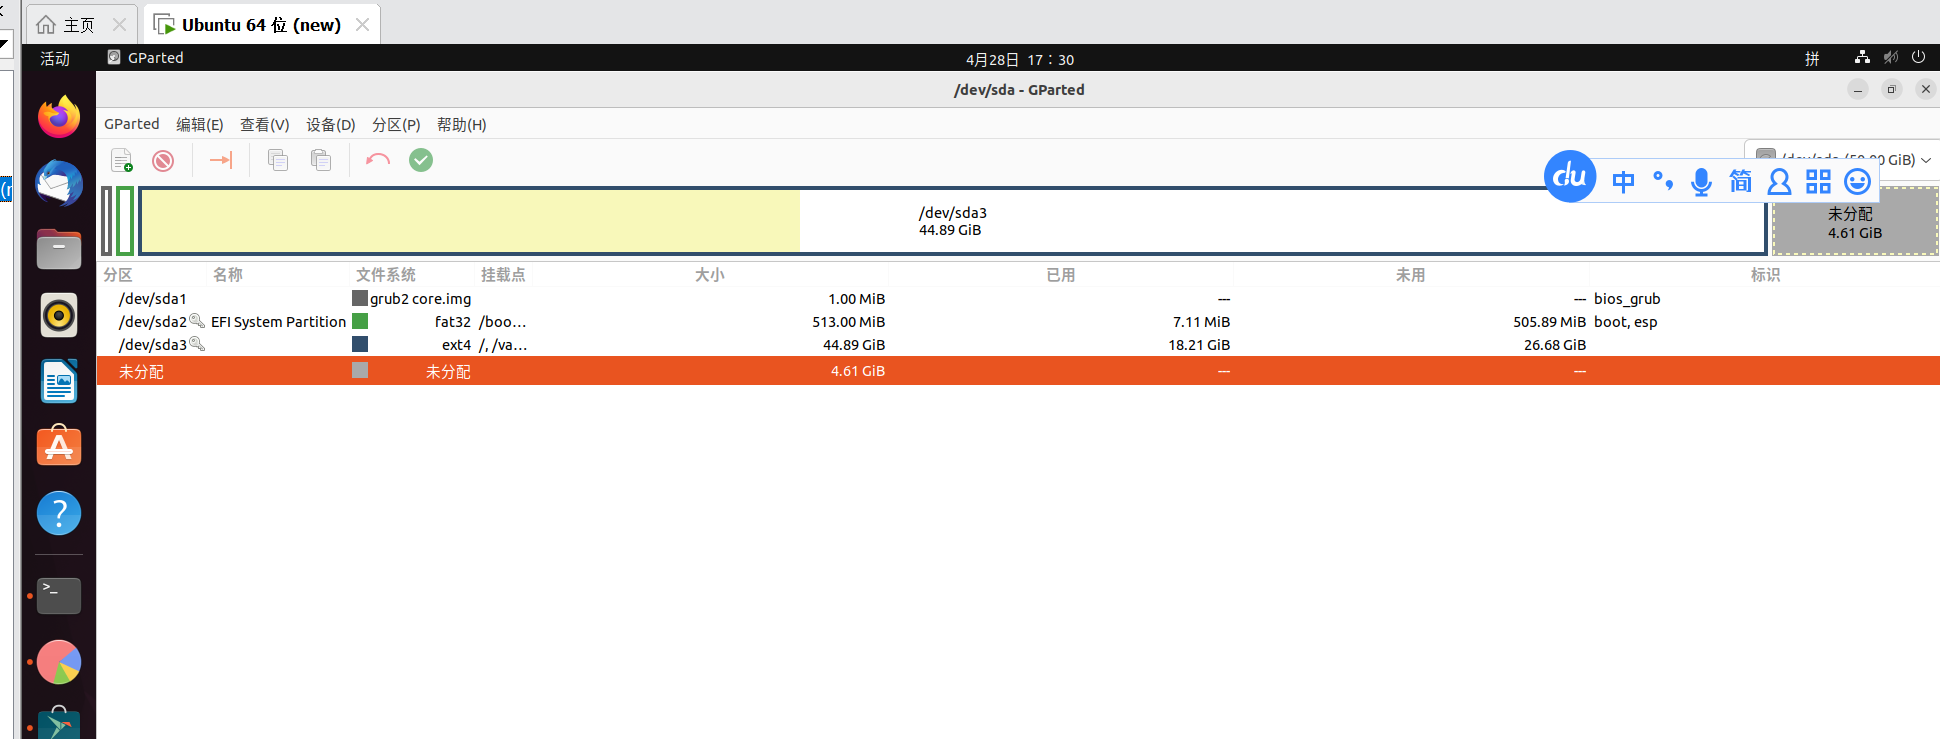Open Thunderbird mail from the dock
1940x739 pixels.
[59, 183]
